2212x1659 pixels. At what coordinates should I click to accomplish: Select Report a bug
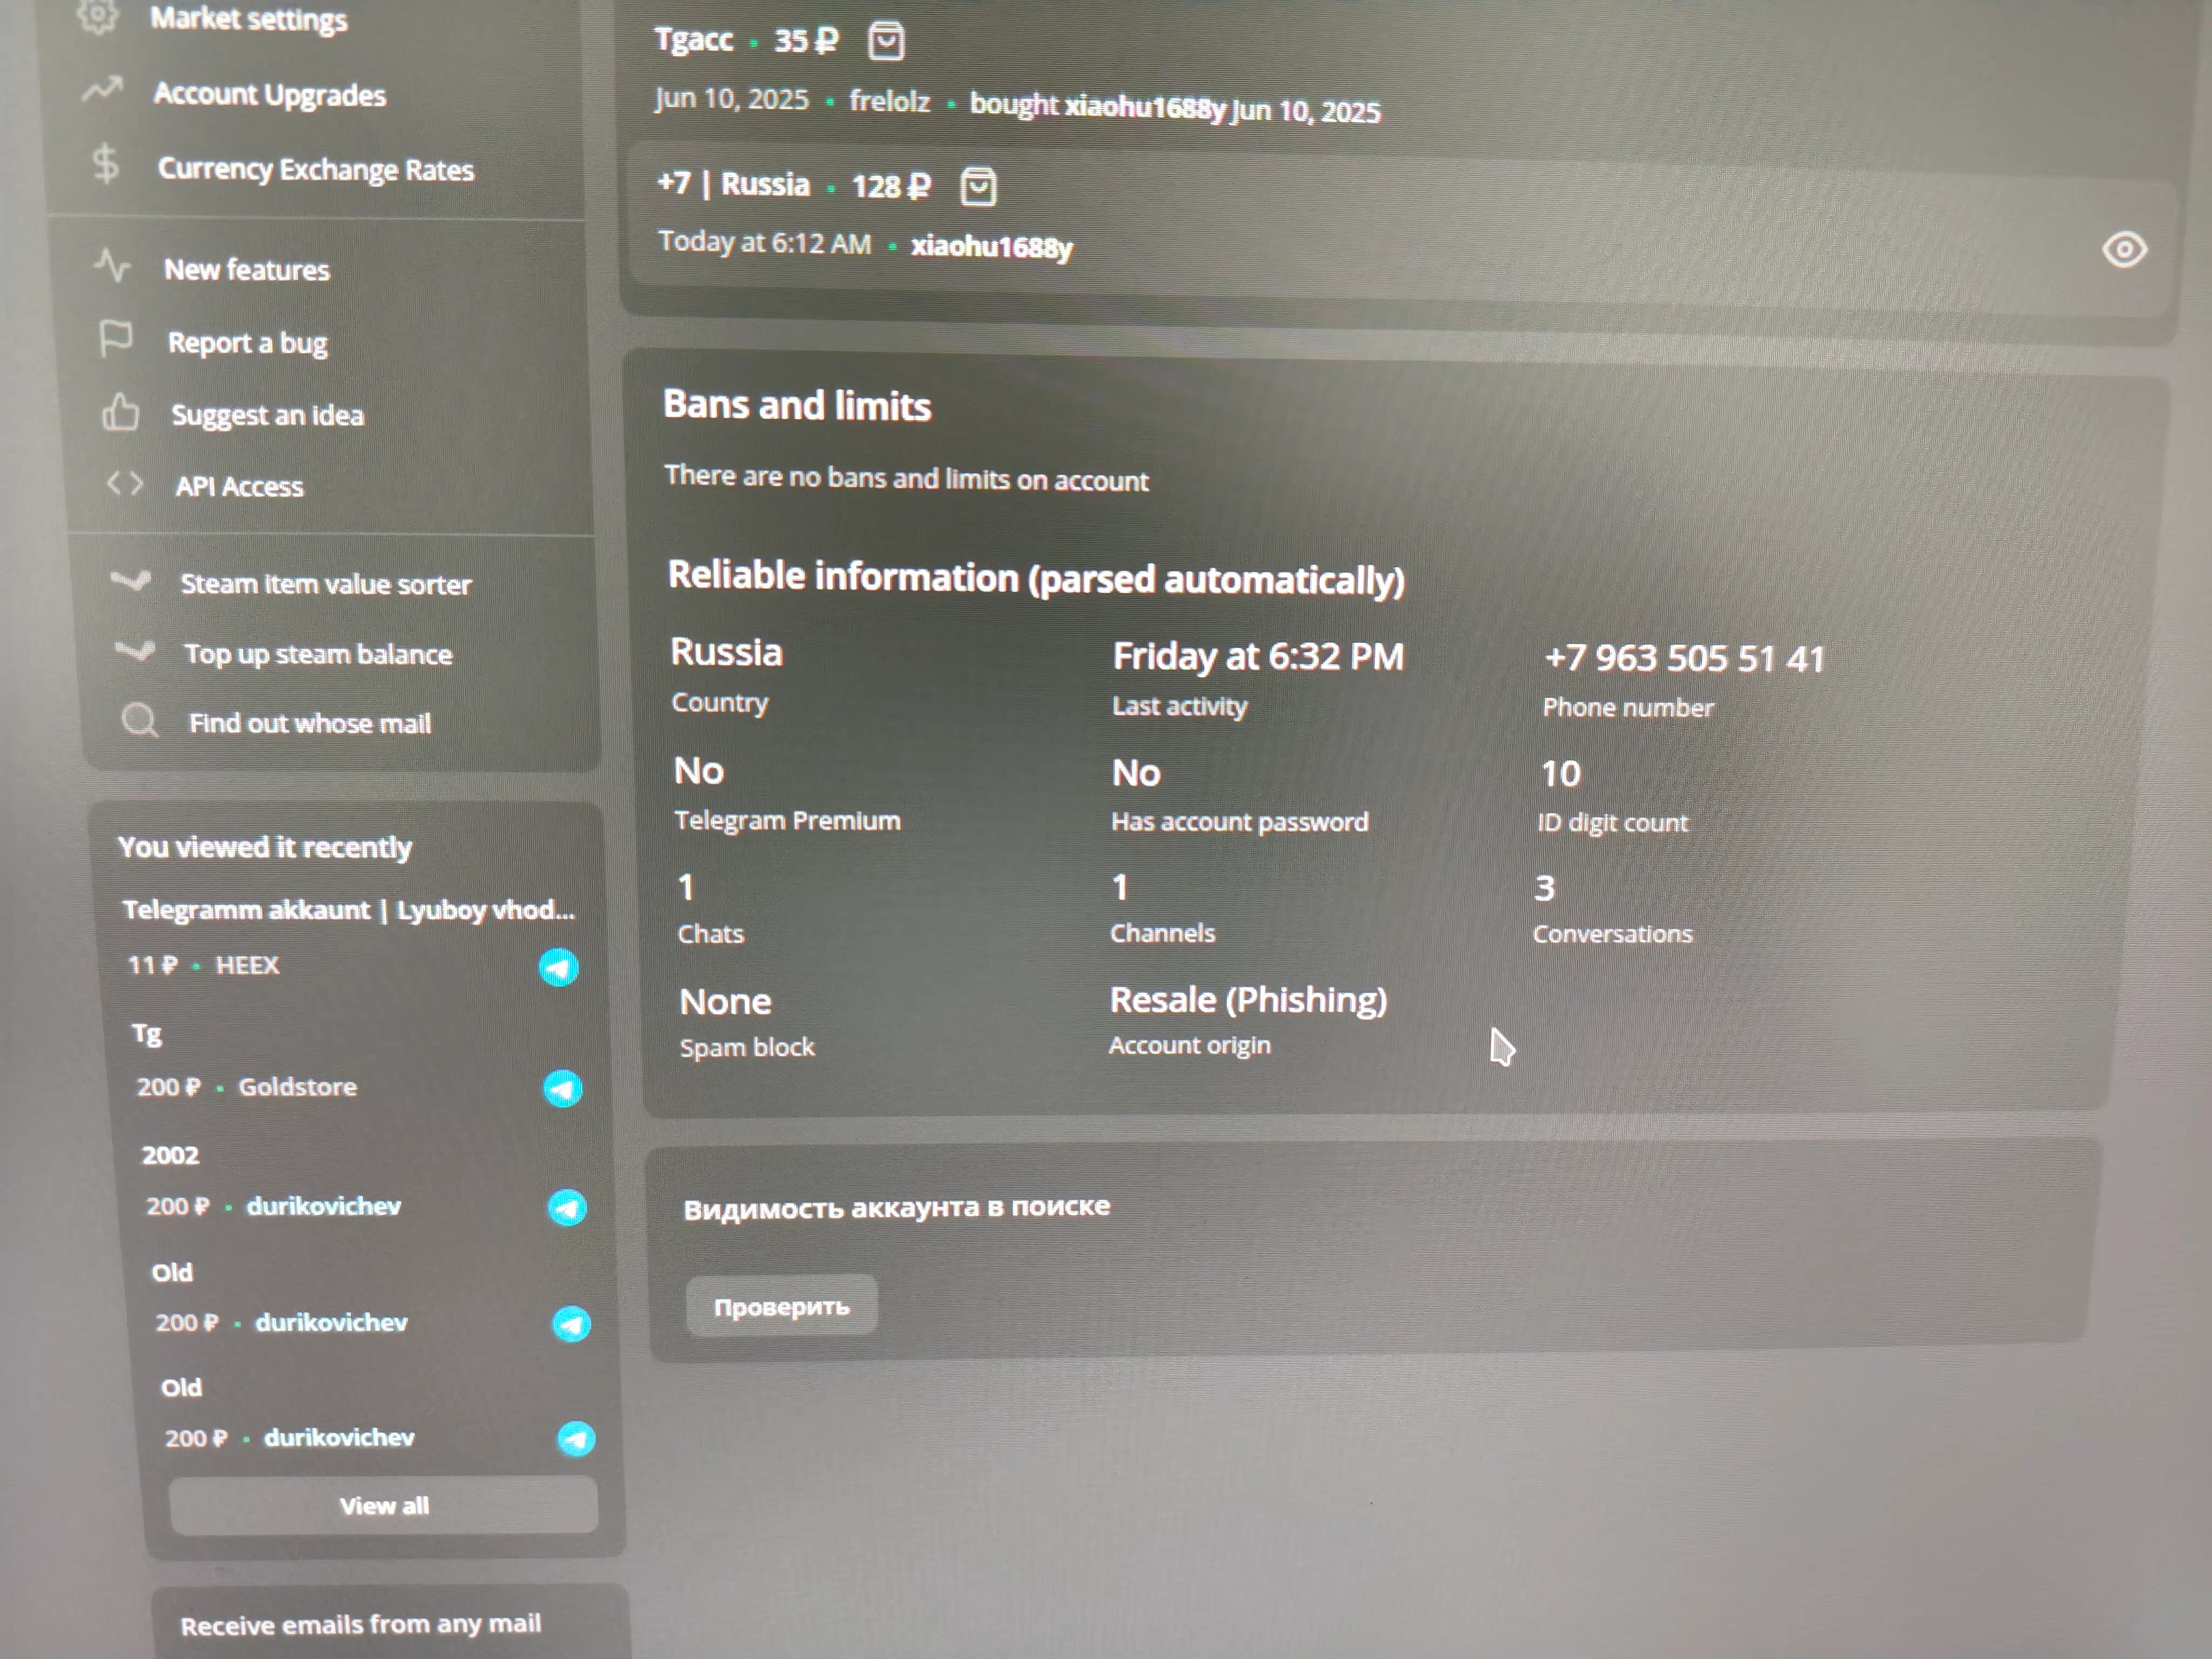[x=248, y=343]
